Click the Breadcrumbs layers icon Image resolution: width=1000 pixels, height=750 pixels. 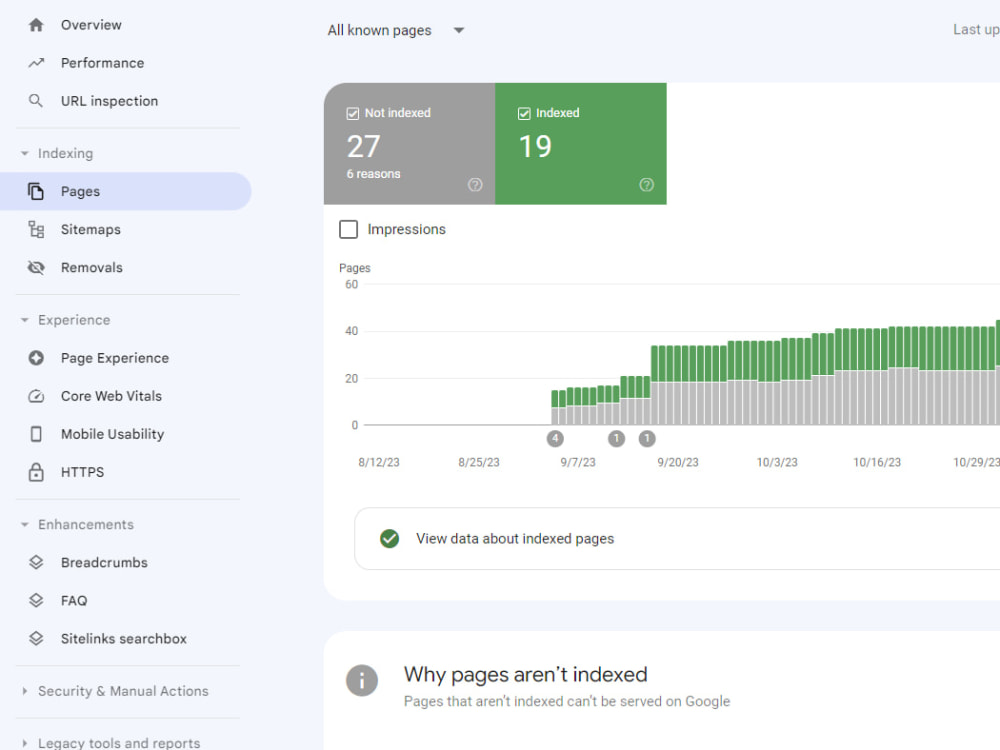pyautogui.click(x=36, y=562)
